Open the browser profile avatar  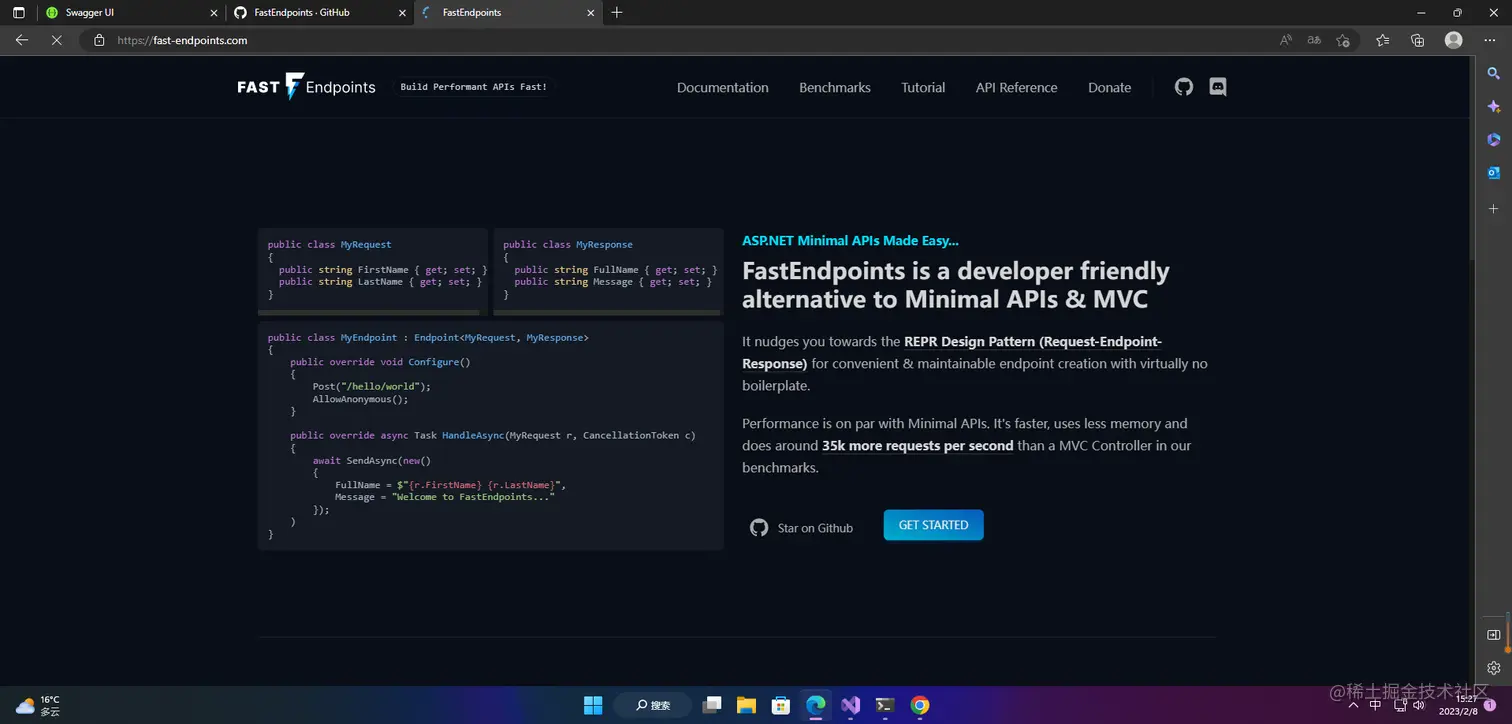(1454, 40)
